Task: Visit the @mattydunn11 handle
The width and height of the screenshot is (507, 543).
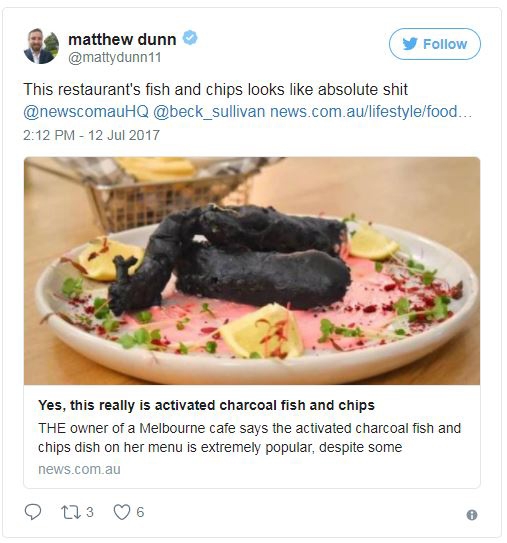Action: tap(115, 57)
